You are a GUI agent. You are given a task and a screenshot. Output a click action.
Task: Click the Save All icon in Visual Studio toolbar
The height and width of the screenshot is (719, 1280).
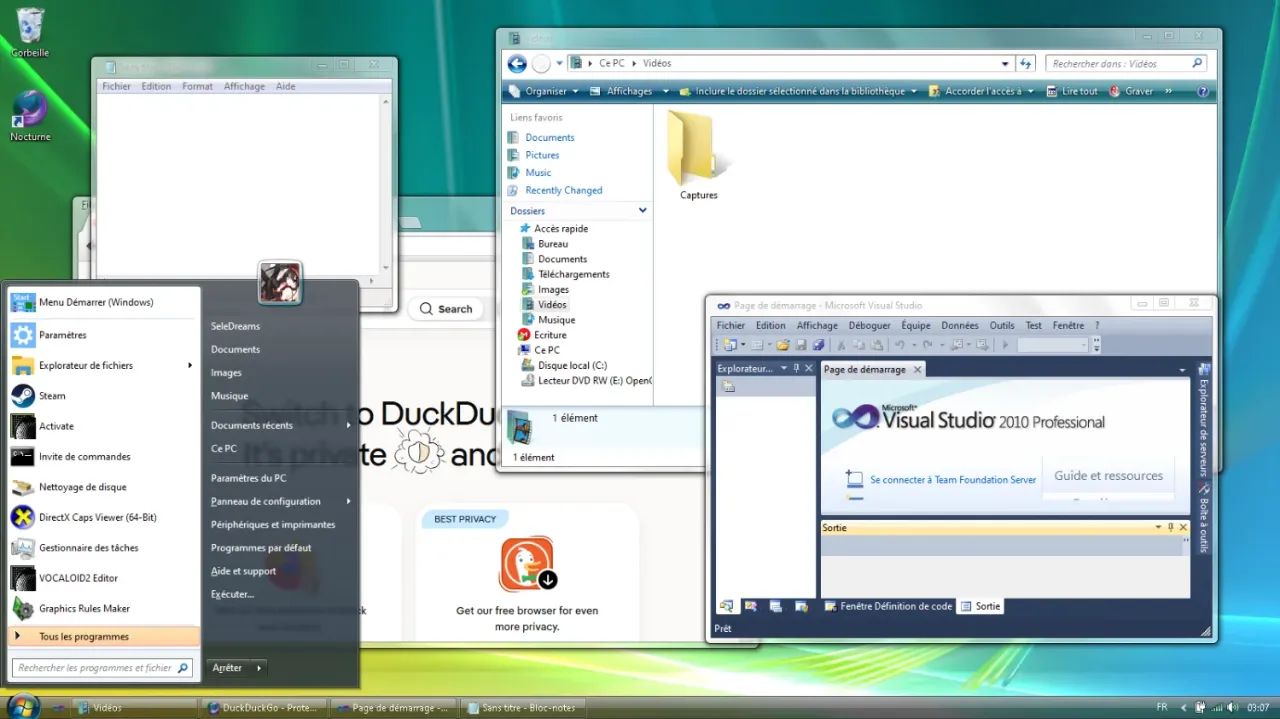819,345
